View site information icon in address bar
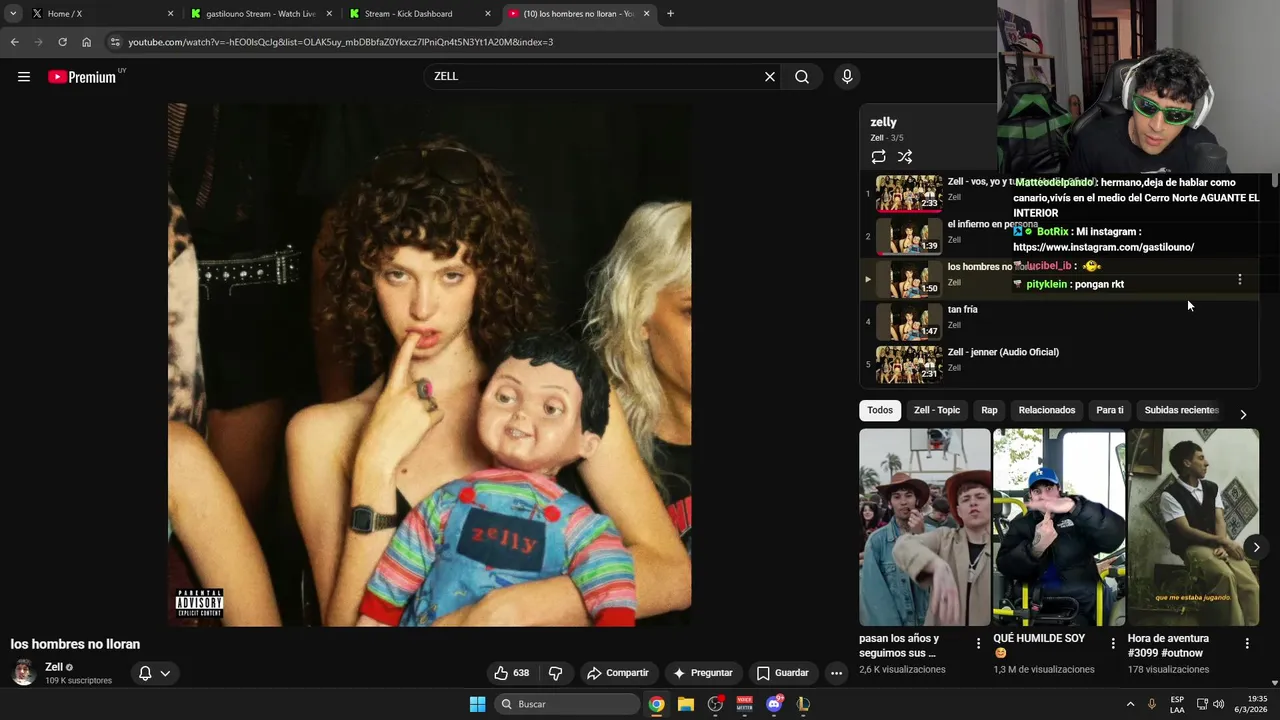This screenshot has width=1280, height=720. click(x=116, y=42)
